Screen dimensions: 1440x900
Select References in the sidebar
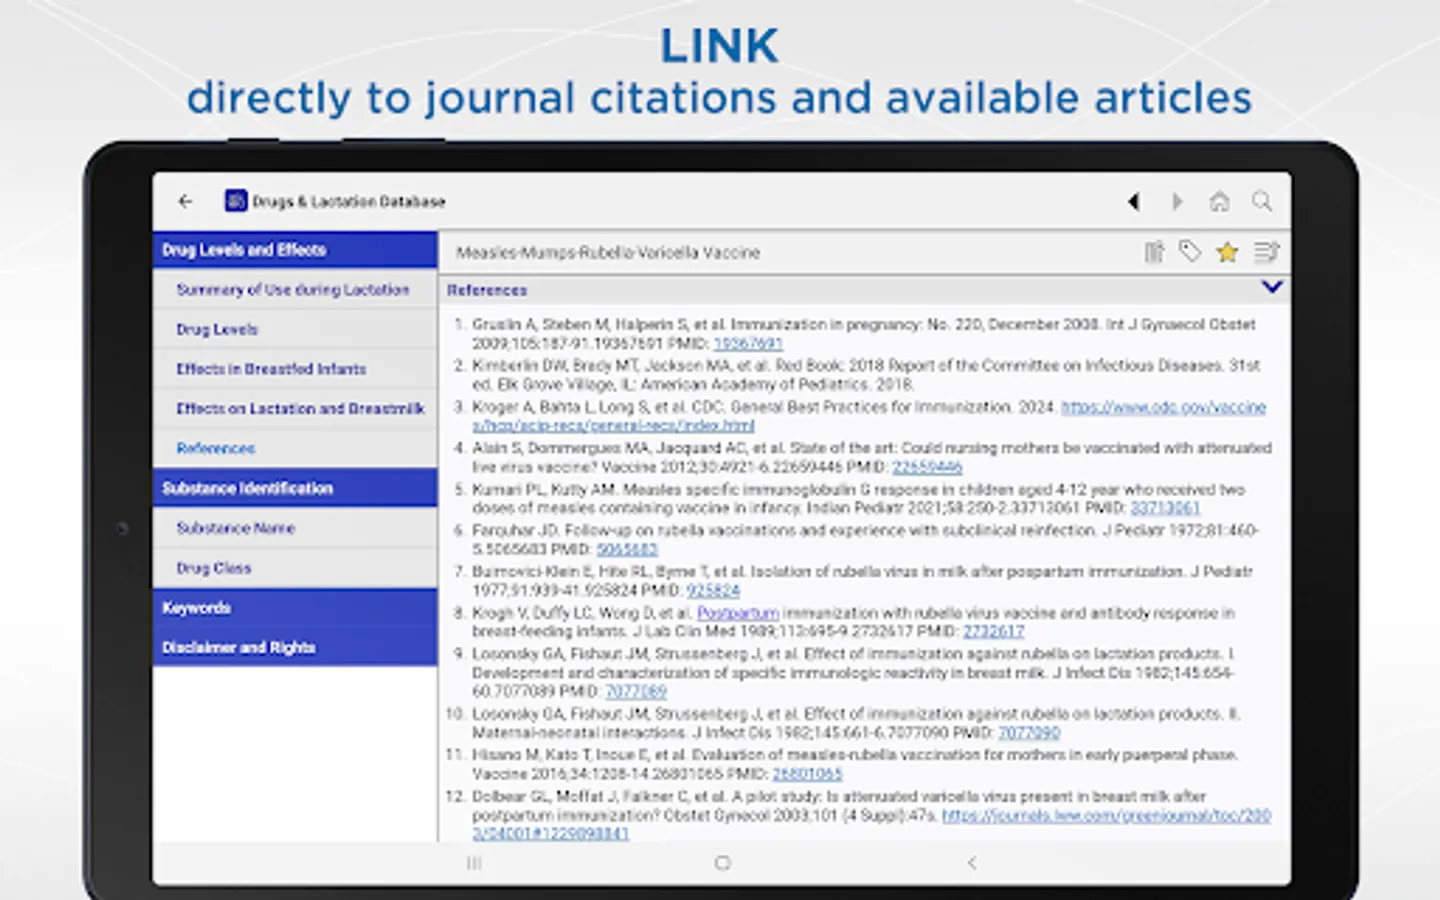pos(295,448)
